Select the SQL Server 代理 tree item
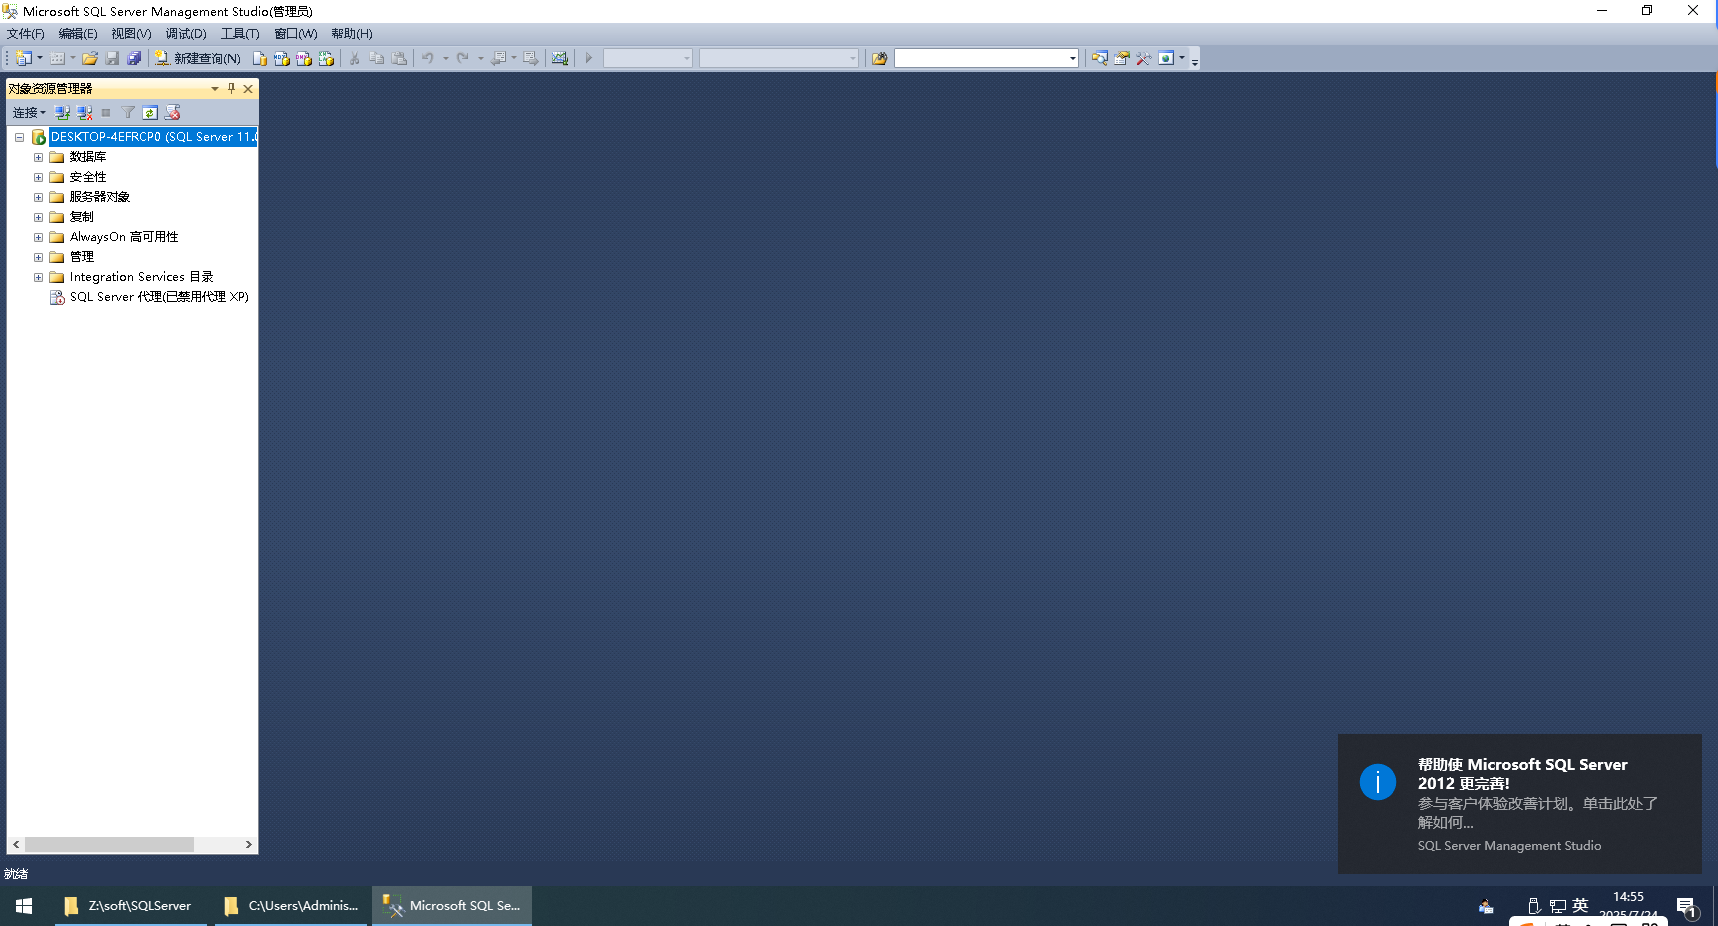This screenshot has width=1718, height=926. pyautogui.click(x=159, y=297)
